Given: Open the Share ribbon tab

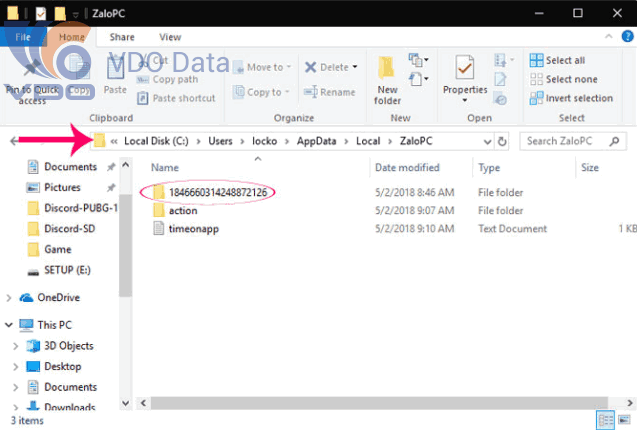Looking at the screenshot, I should coord(122,37).
